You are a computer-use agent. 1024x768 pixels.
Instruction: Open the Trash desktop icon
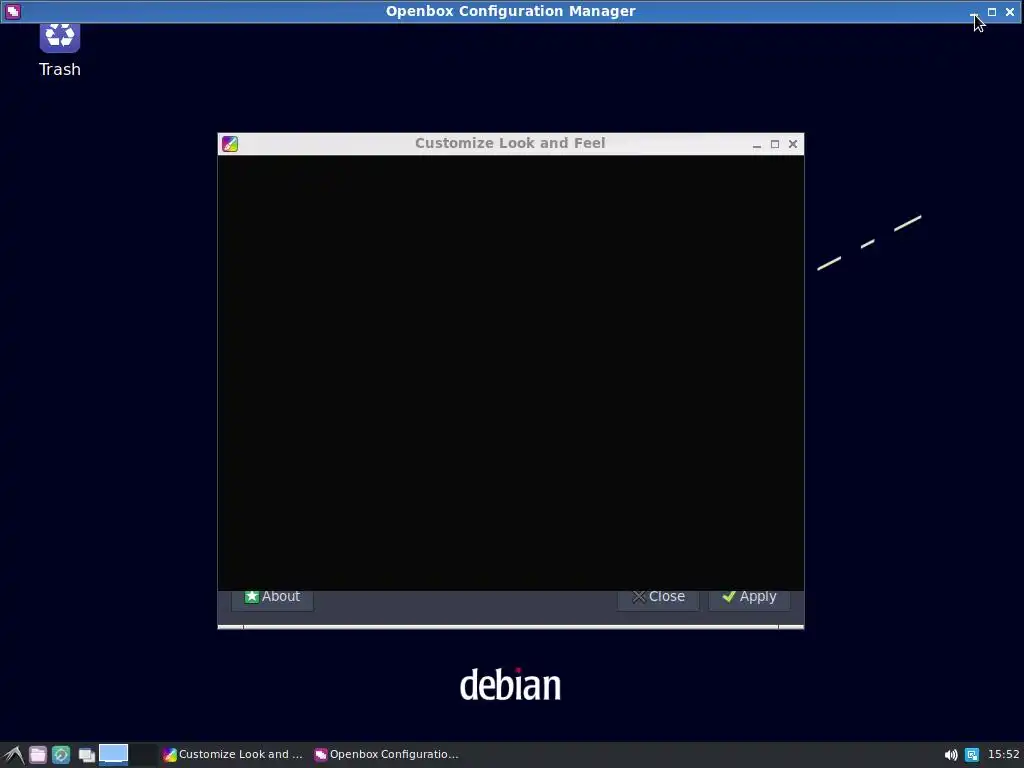pyautogui.click(x=59, y=51)
